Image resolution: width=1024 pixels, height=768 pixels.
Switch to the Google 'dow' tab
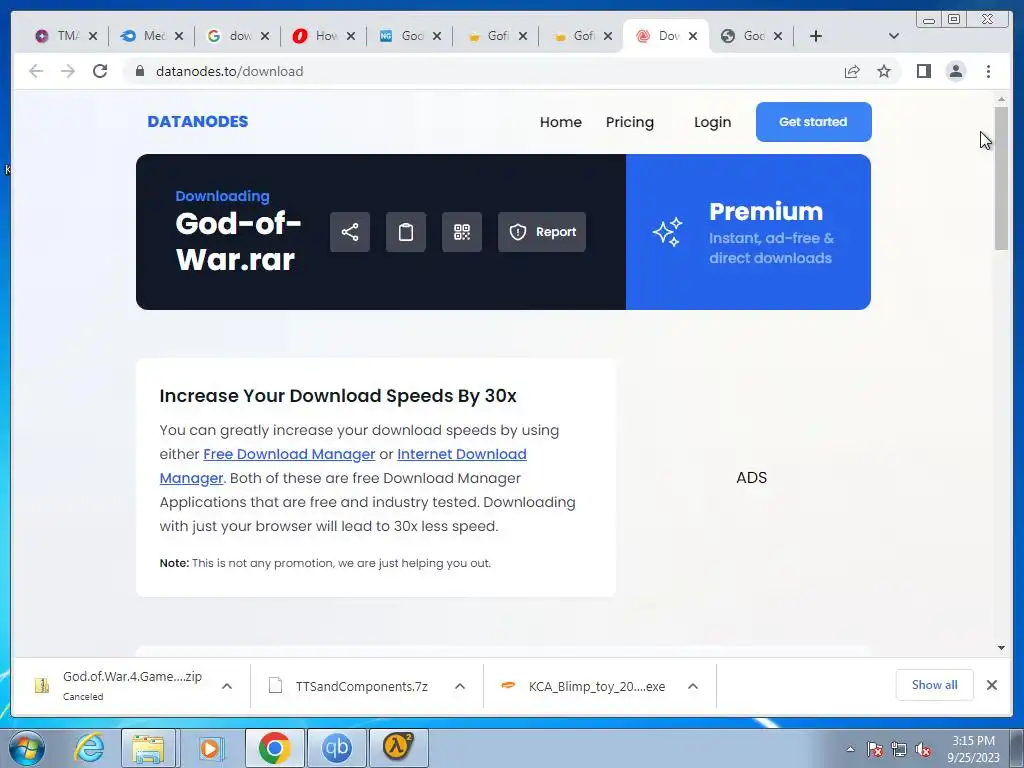click(233, 36)
